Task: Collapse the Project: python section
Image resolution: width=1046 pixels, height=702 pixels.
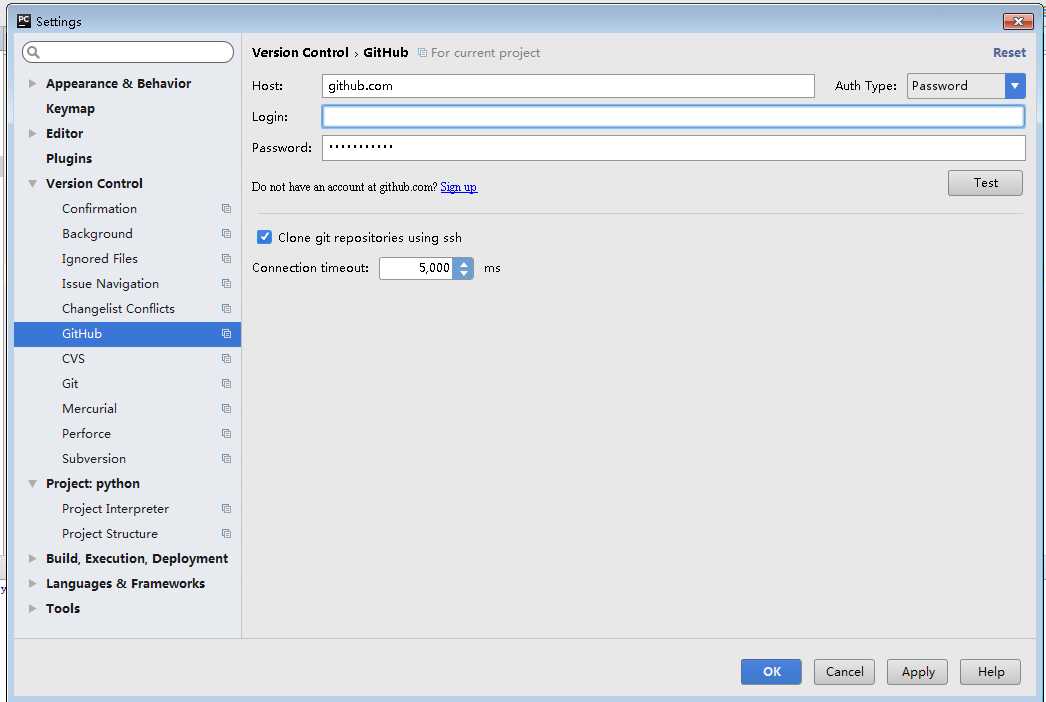Action: 32,484
